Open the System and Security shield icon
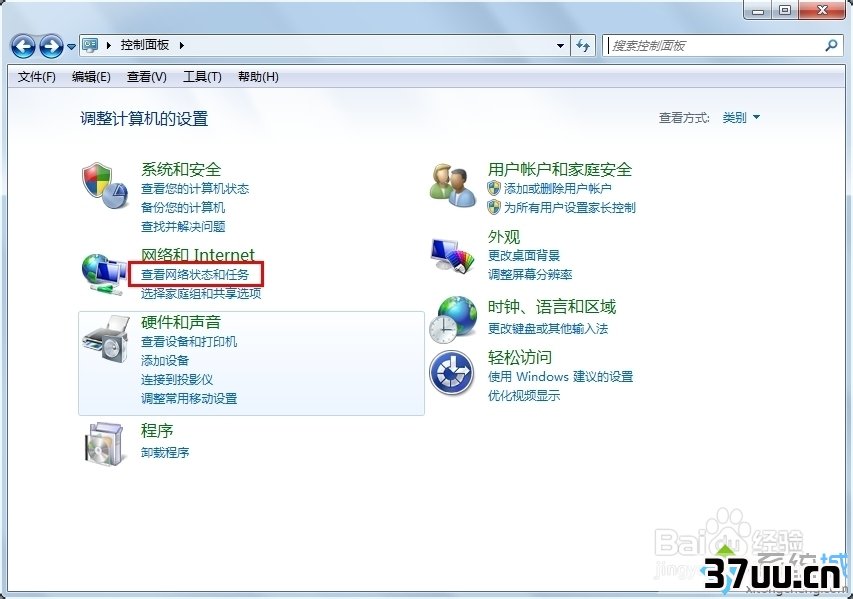The width and height of the screenshot is (853, 599). 105,185
